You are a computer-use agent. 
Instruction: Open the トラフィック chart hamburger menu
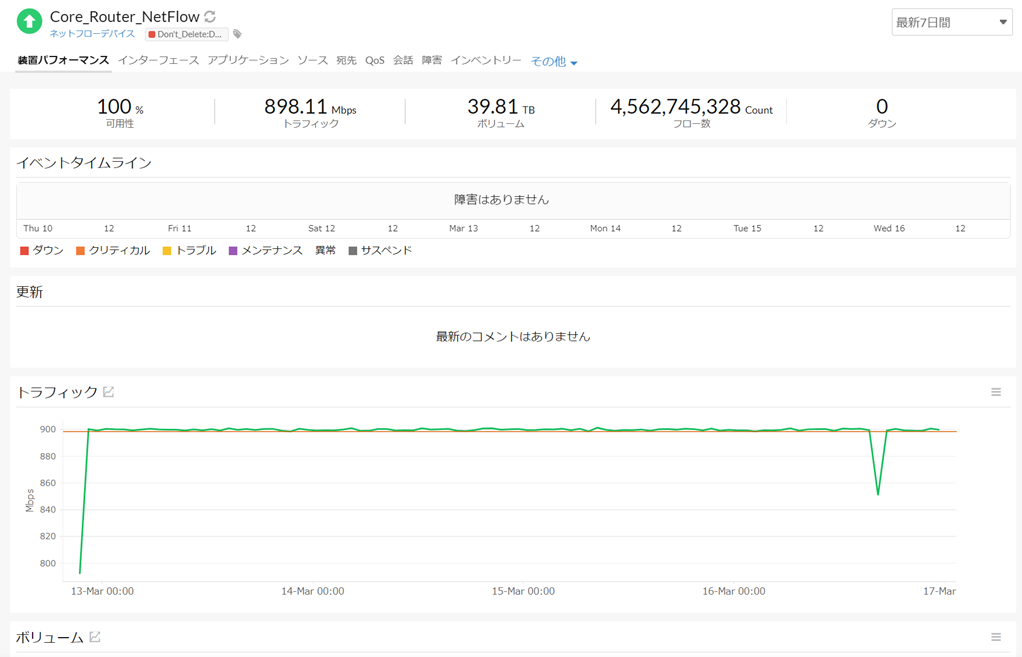(995, 392)
